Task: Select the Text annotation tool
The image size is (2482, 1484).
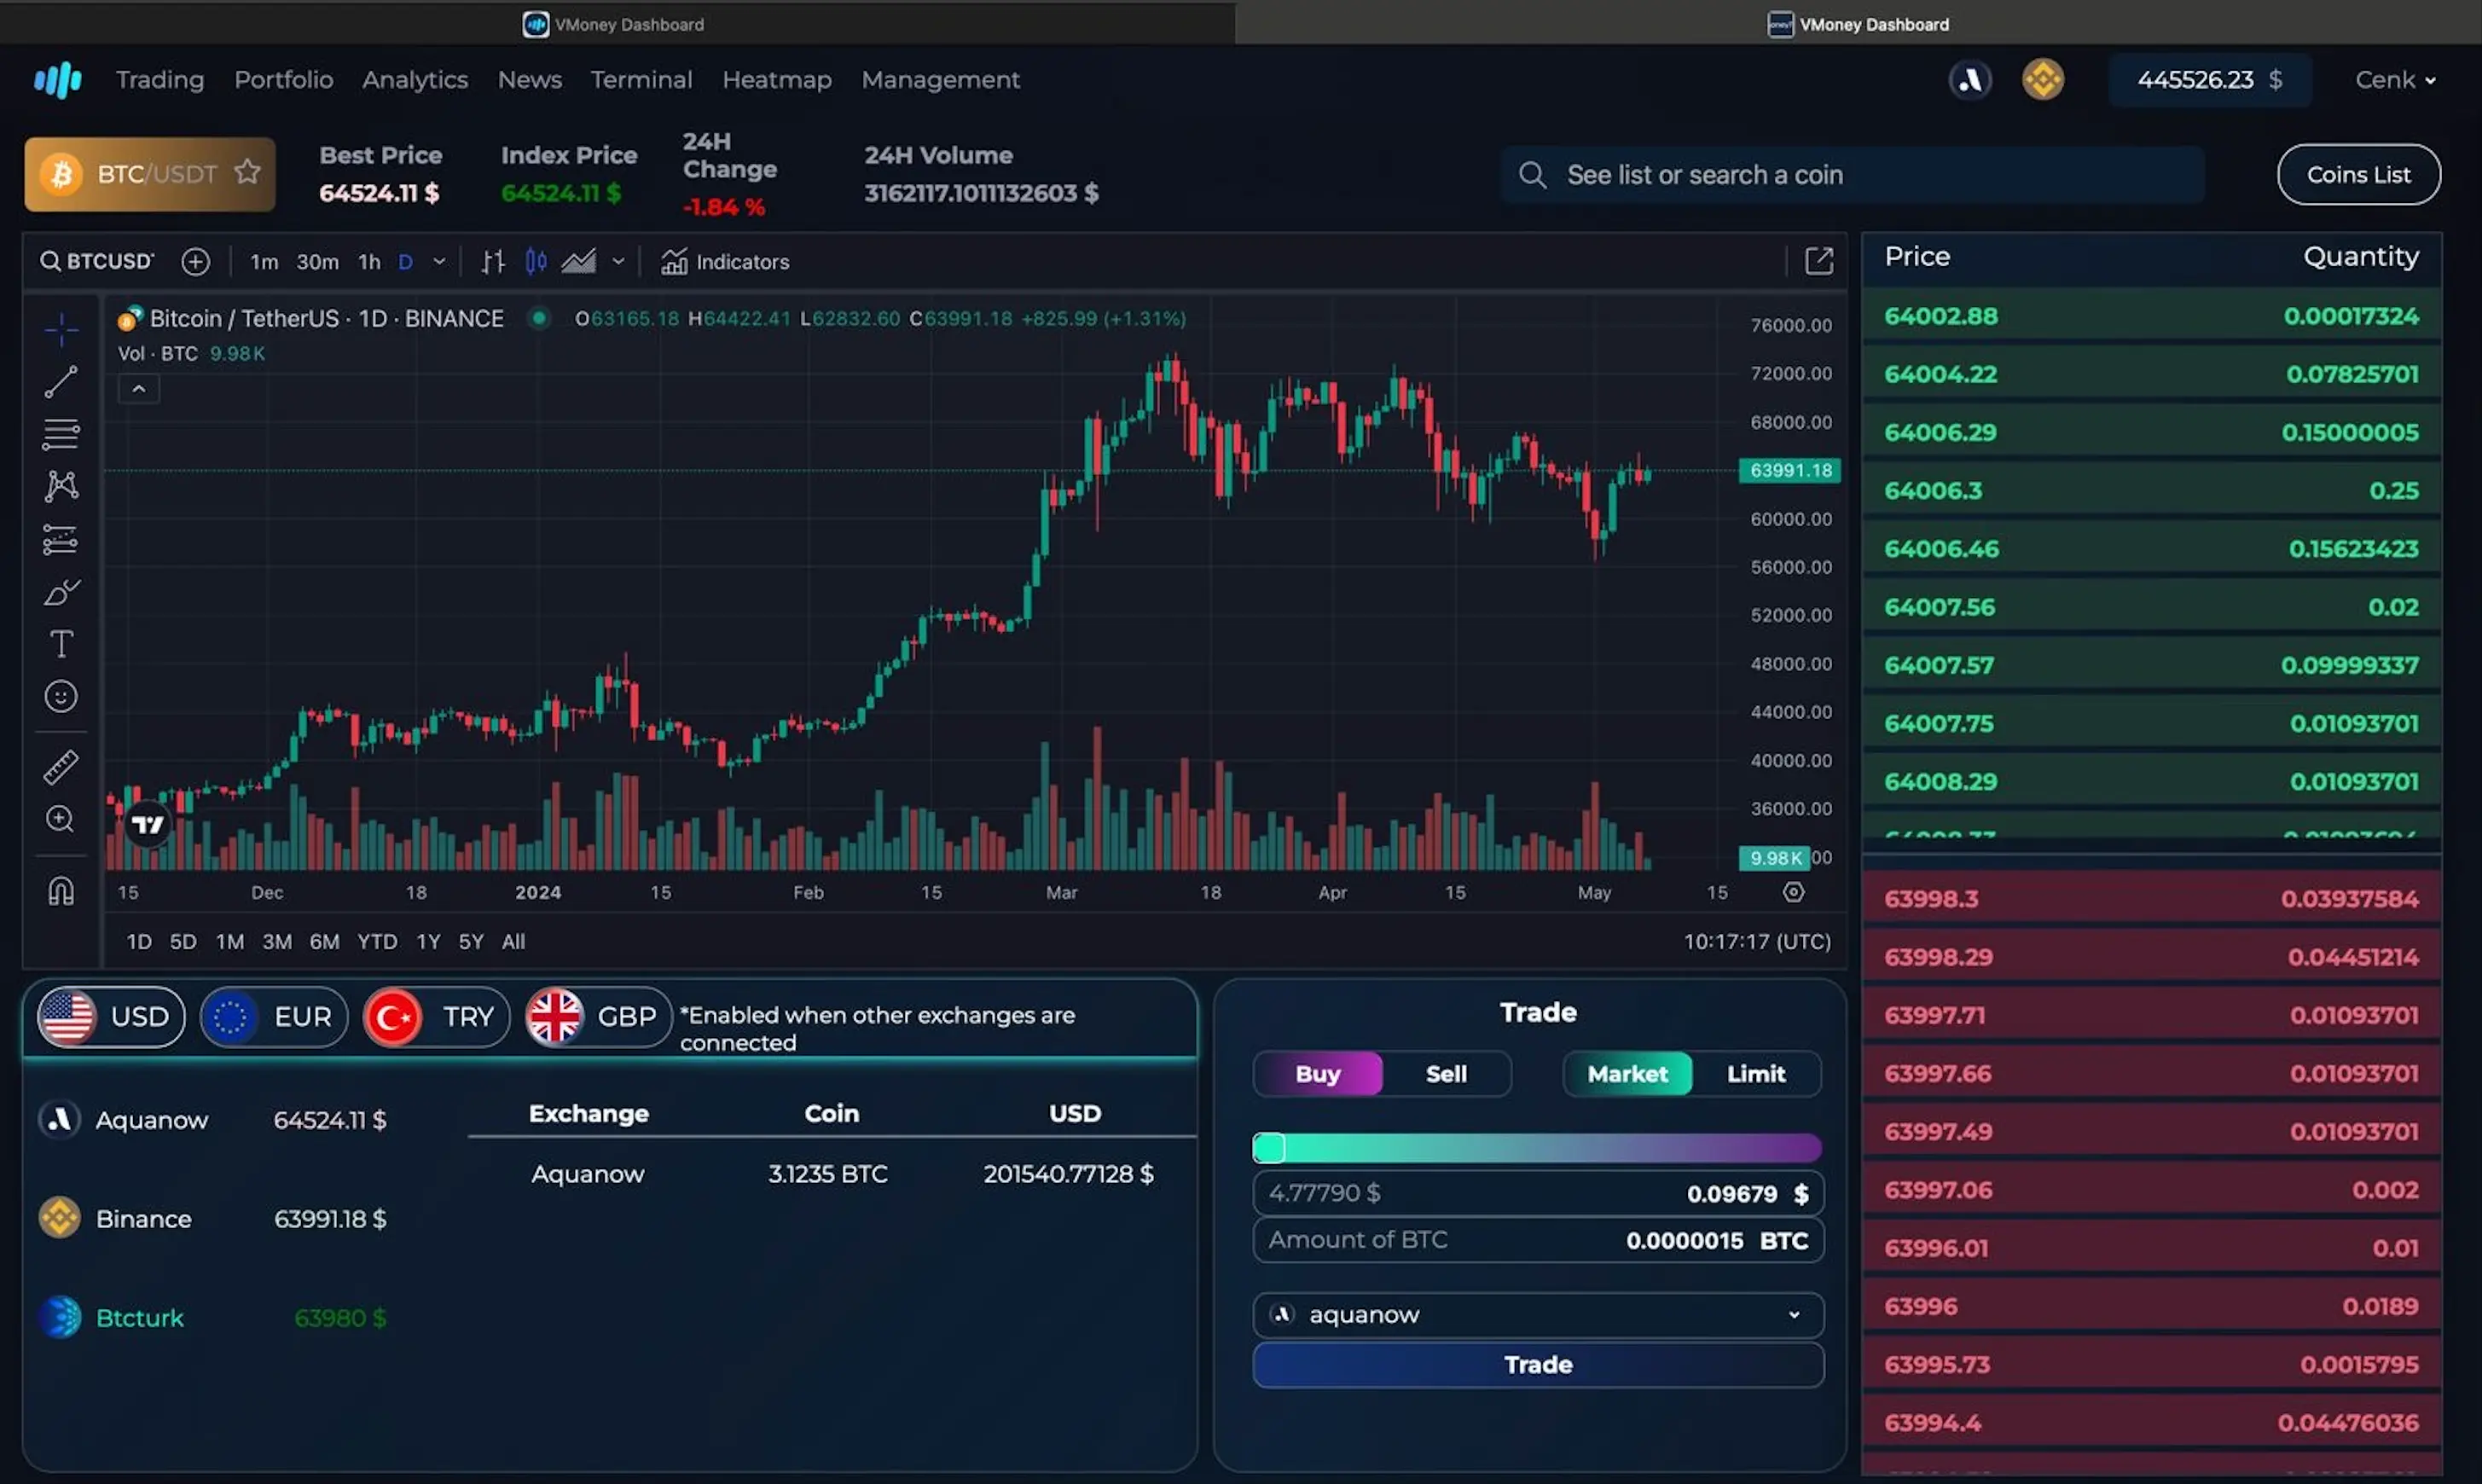Action: 61,644
